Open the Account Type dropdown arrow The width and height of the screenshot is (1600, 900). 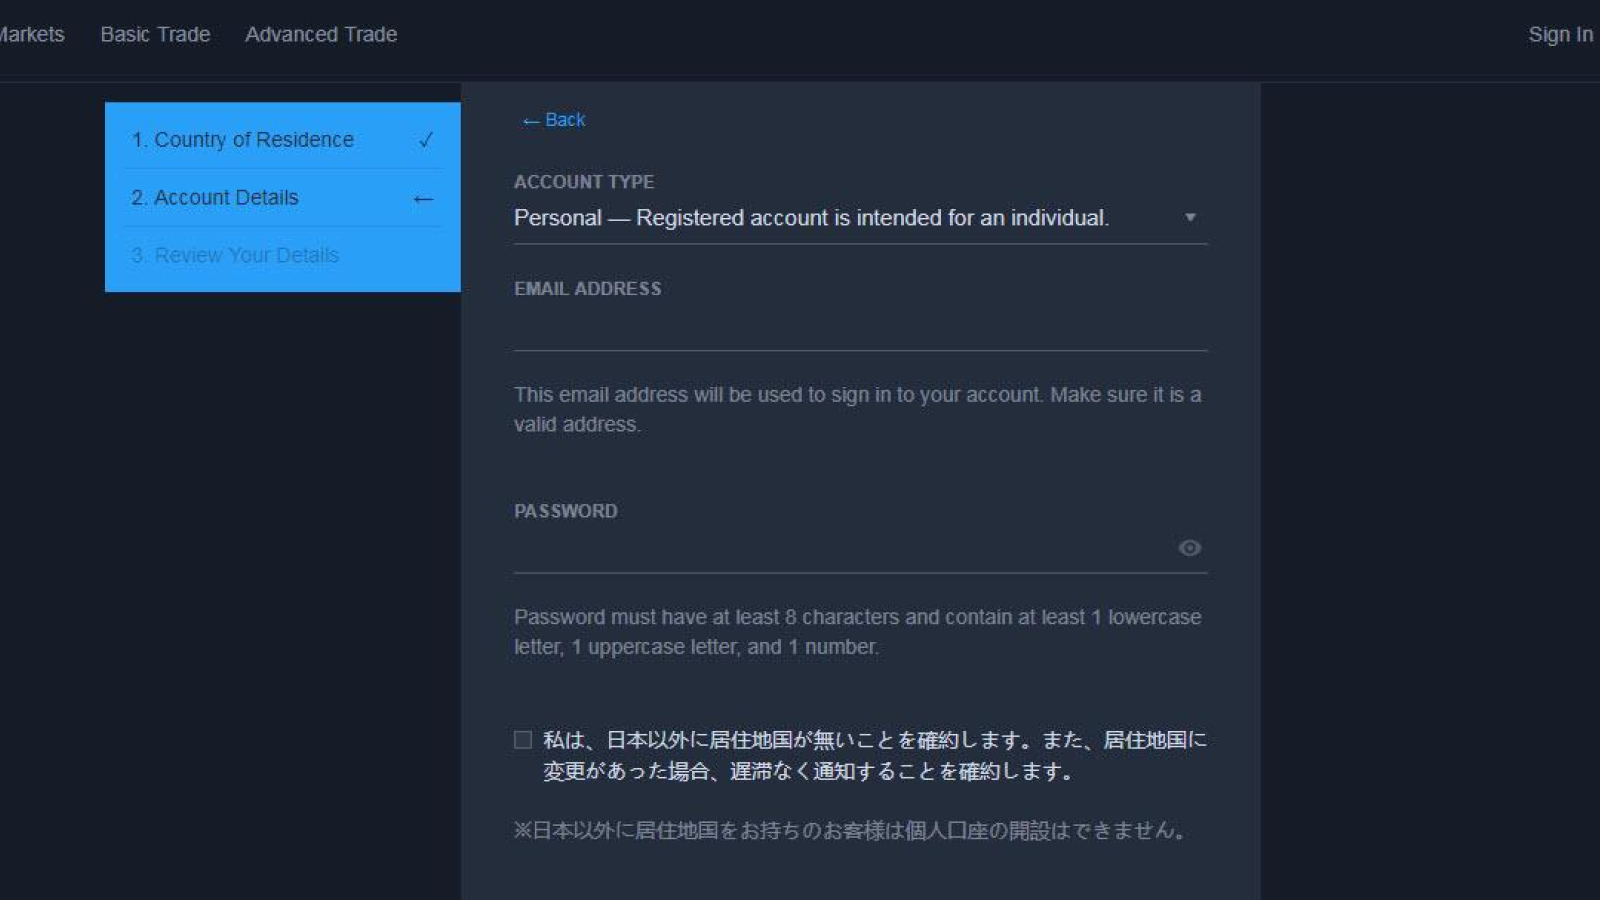coord(1190,218)
